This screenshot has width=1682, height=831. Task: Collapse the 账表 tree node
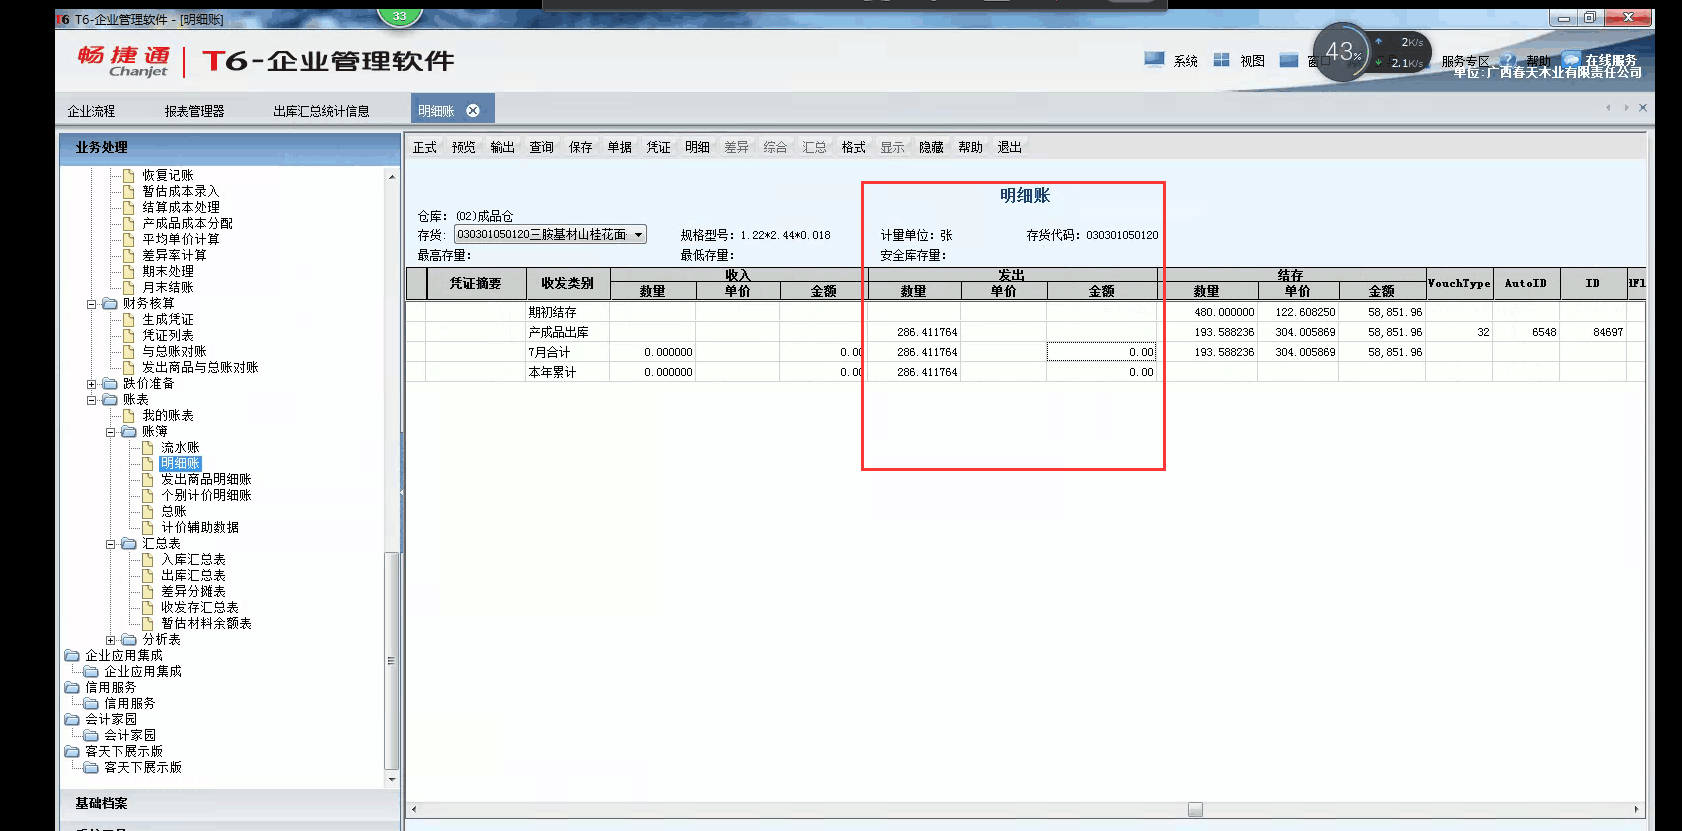[91, 399]
